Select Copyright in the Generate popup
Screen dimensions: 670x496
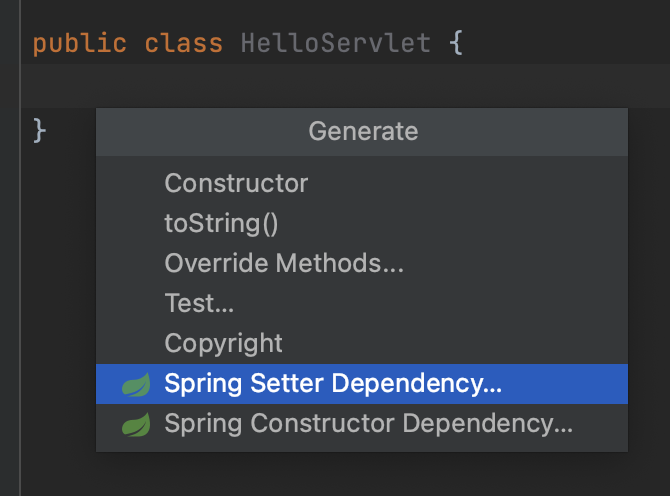[x=361, y=343]
